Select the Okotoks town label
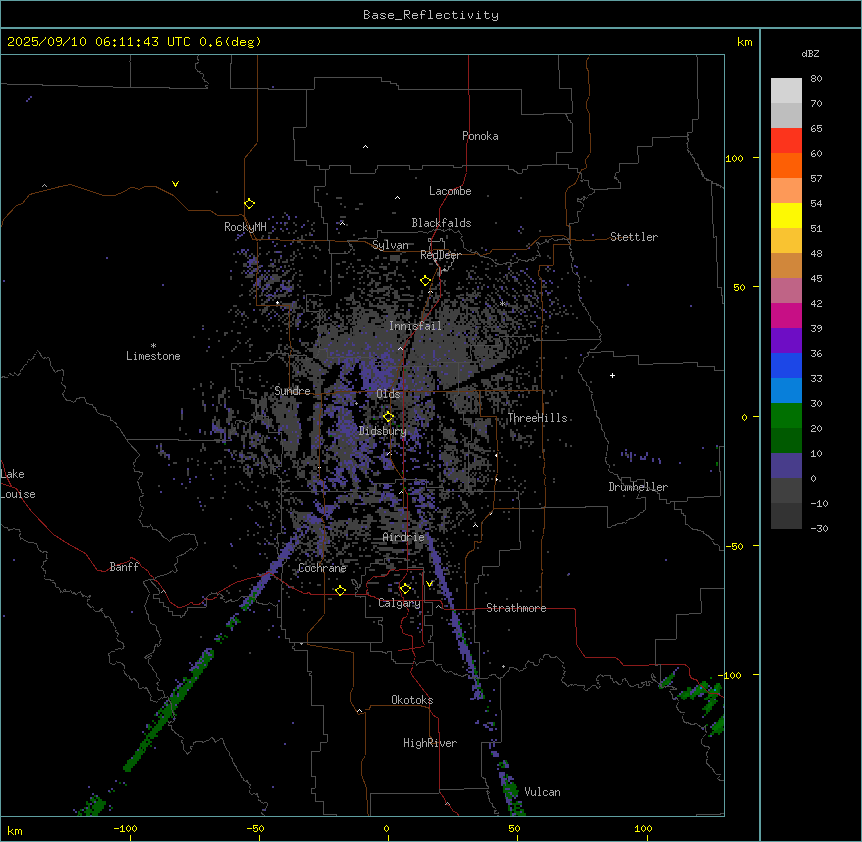The width and height of the screenshot is (862, 842). point(412,700)
